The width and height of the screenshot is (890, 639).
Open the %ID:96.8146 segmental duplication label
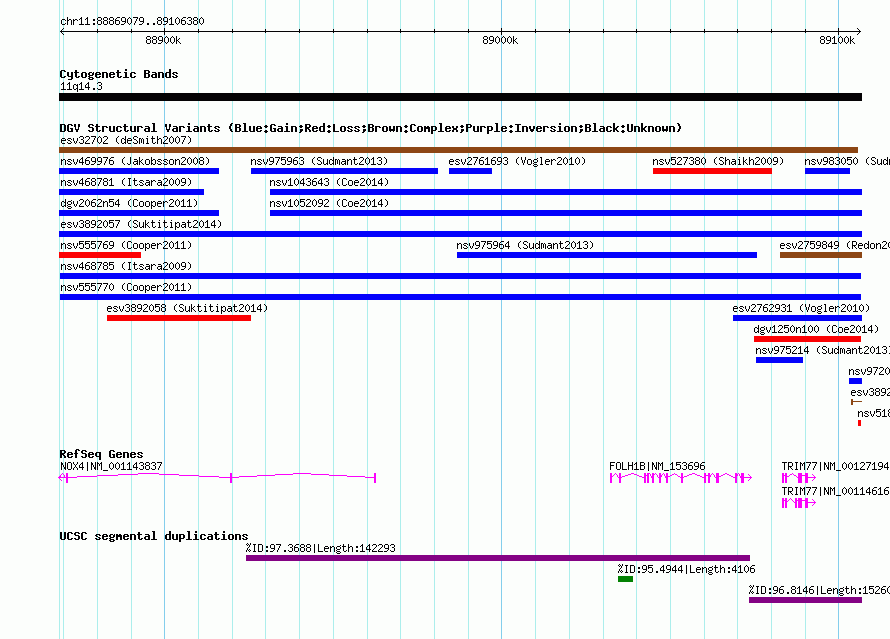click(819, 590)
